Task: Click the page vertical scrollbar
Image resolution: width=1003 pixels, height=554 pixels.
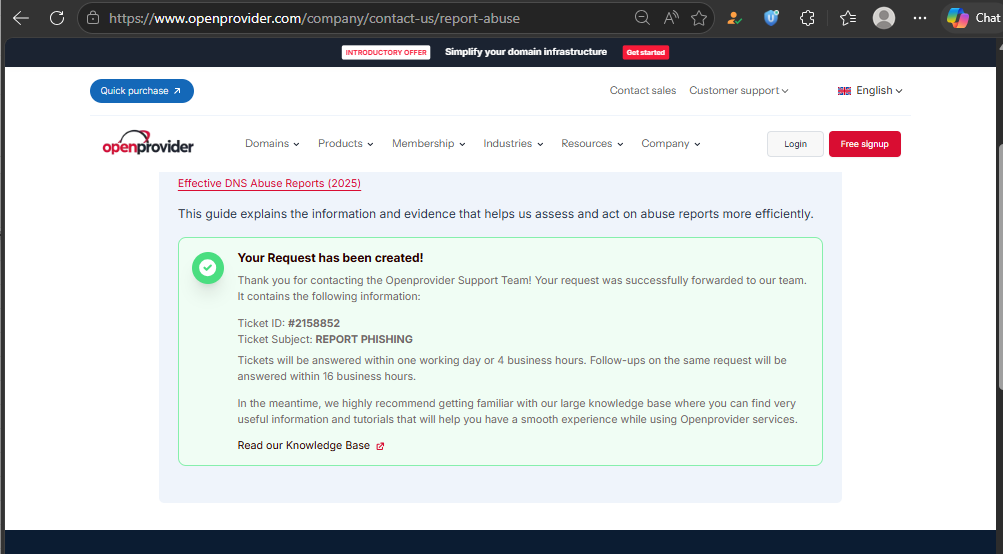Action: (1000, 269)
